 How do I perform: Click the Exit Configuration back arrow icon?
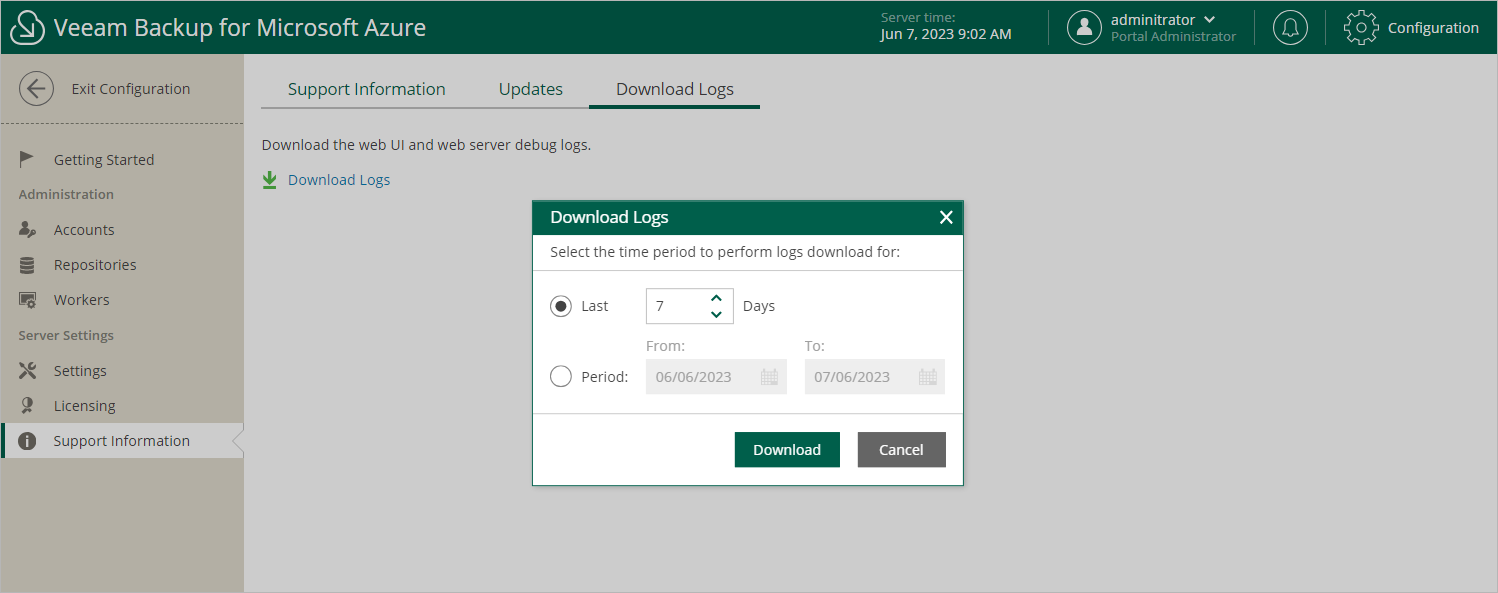[37, 89]
